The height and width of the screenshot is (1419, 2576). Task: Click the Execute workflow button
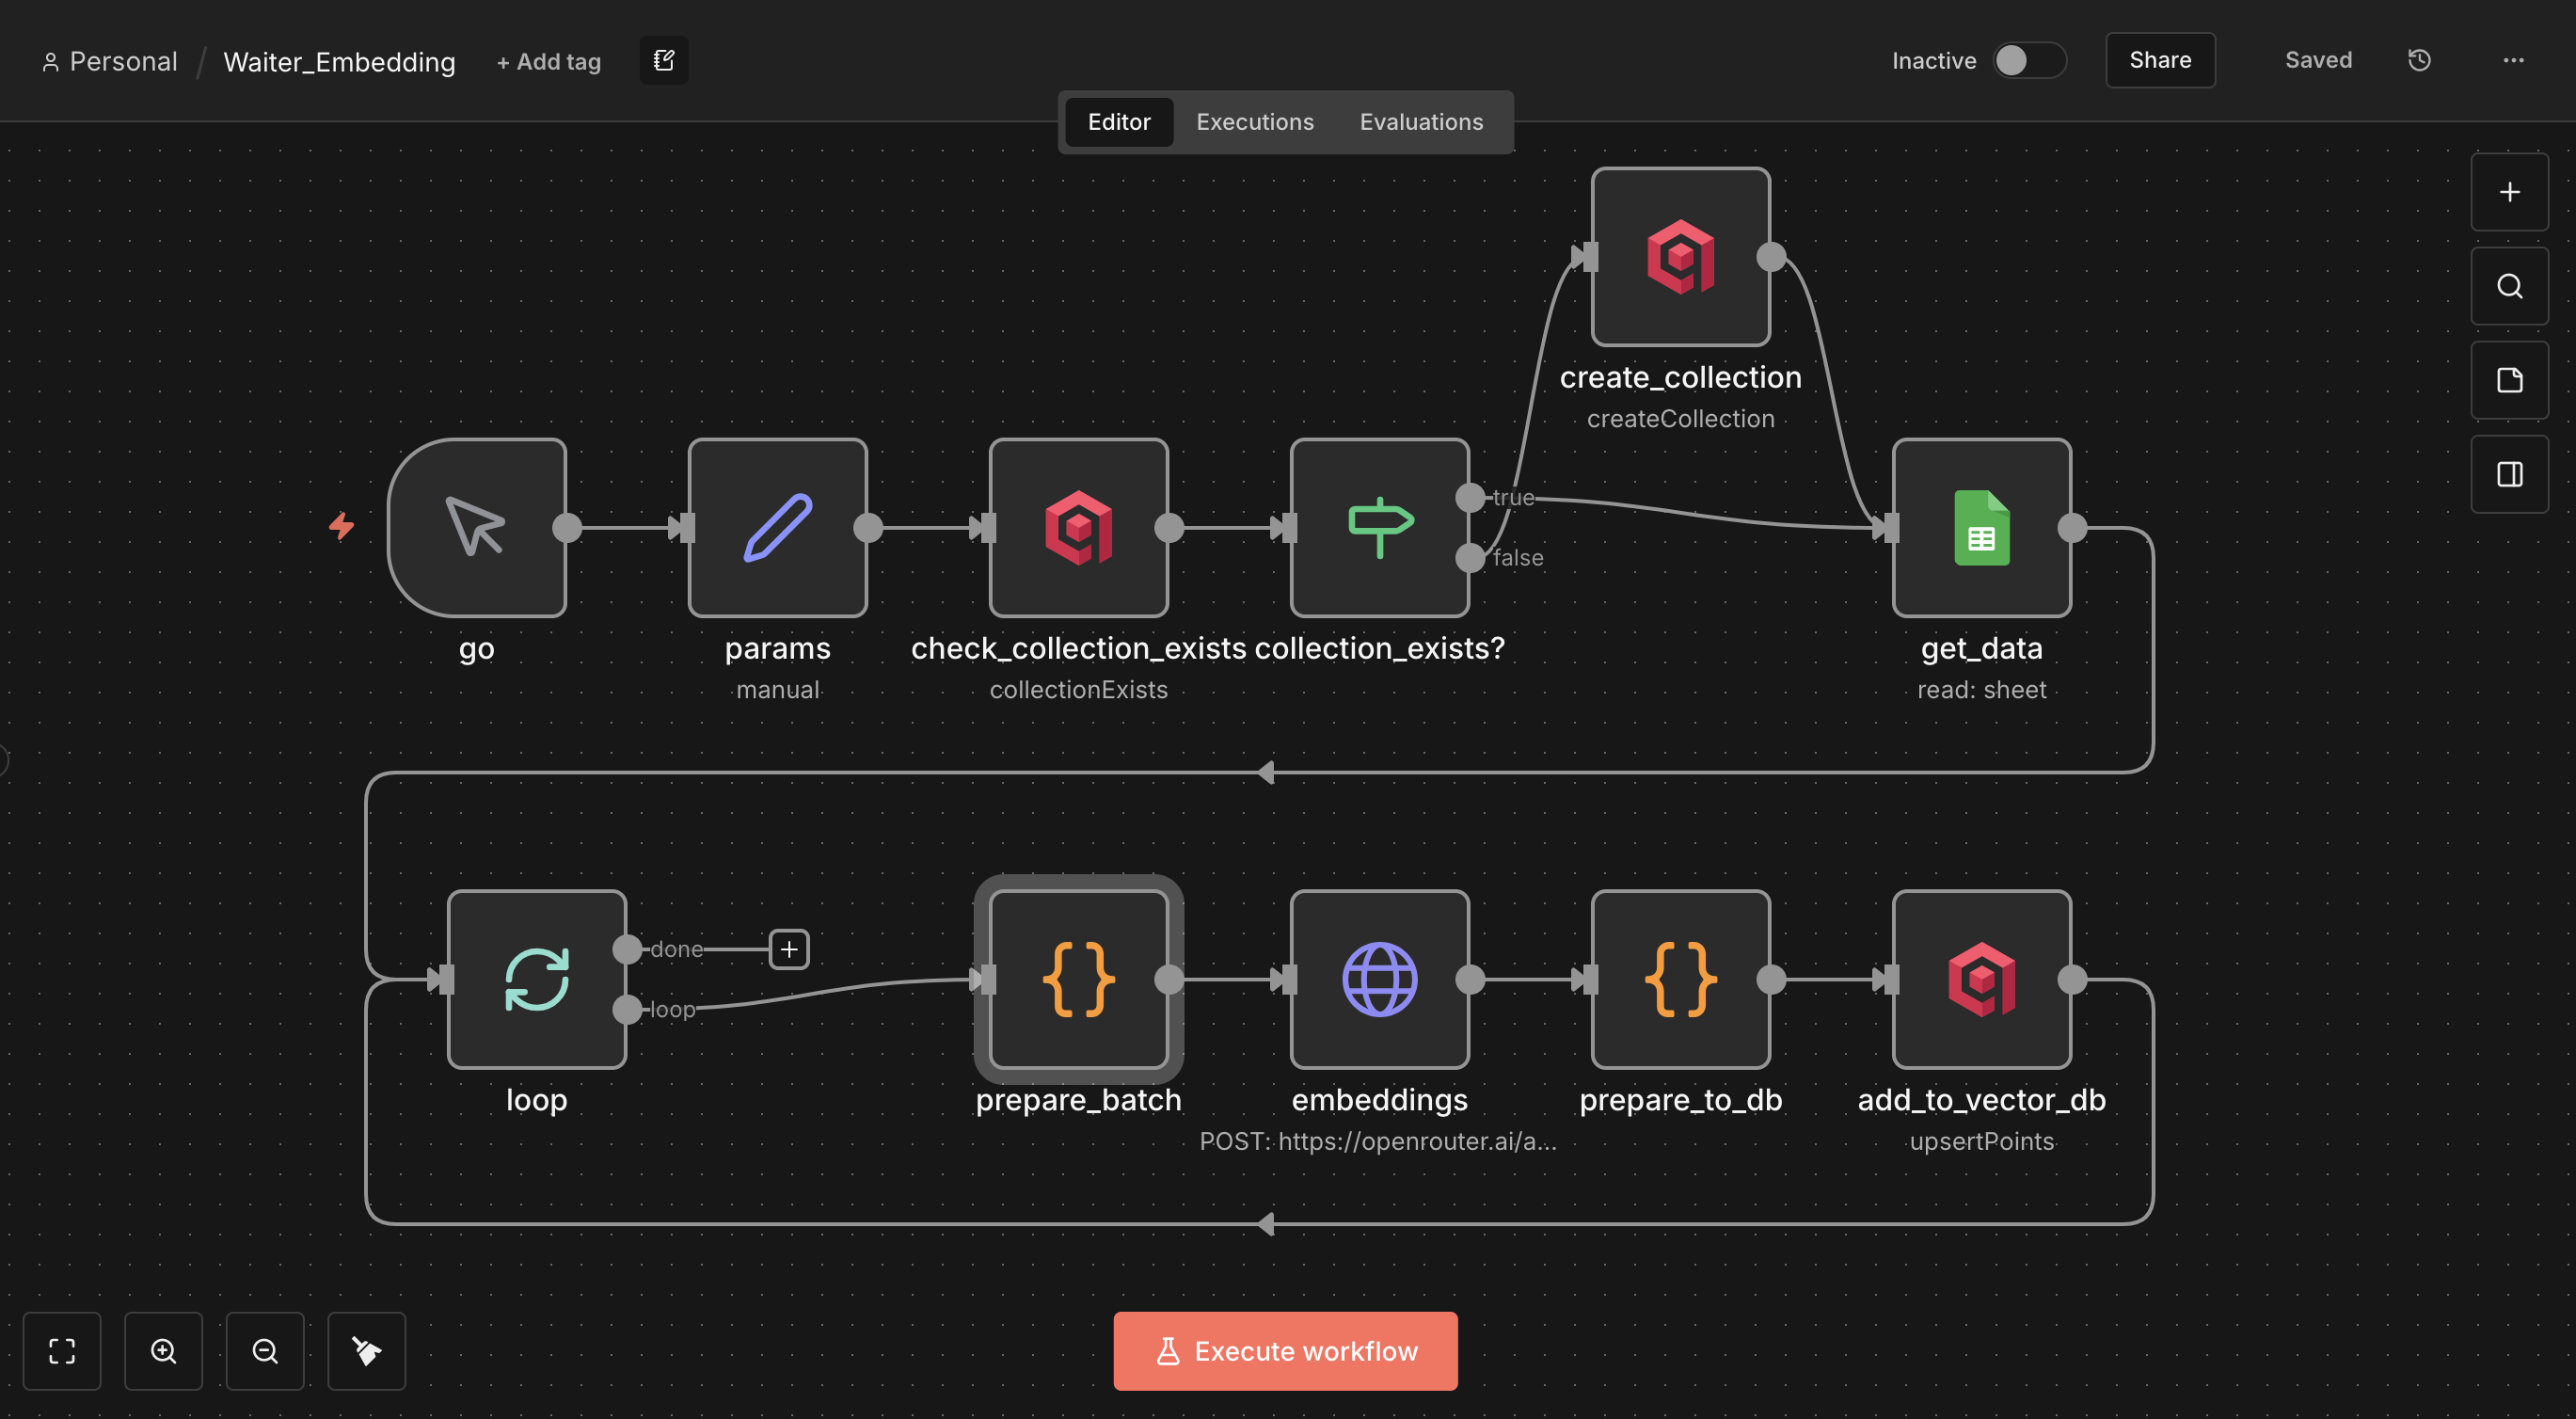coord(1285,1350)
